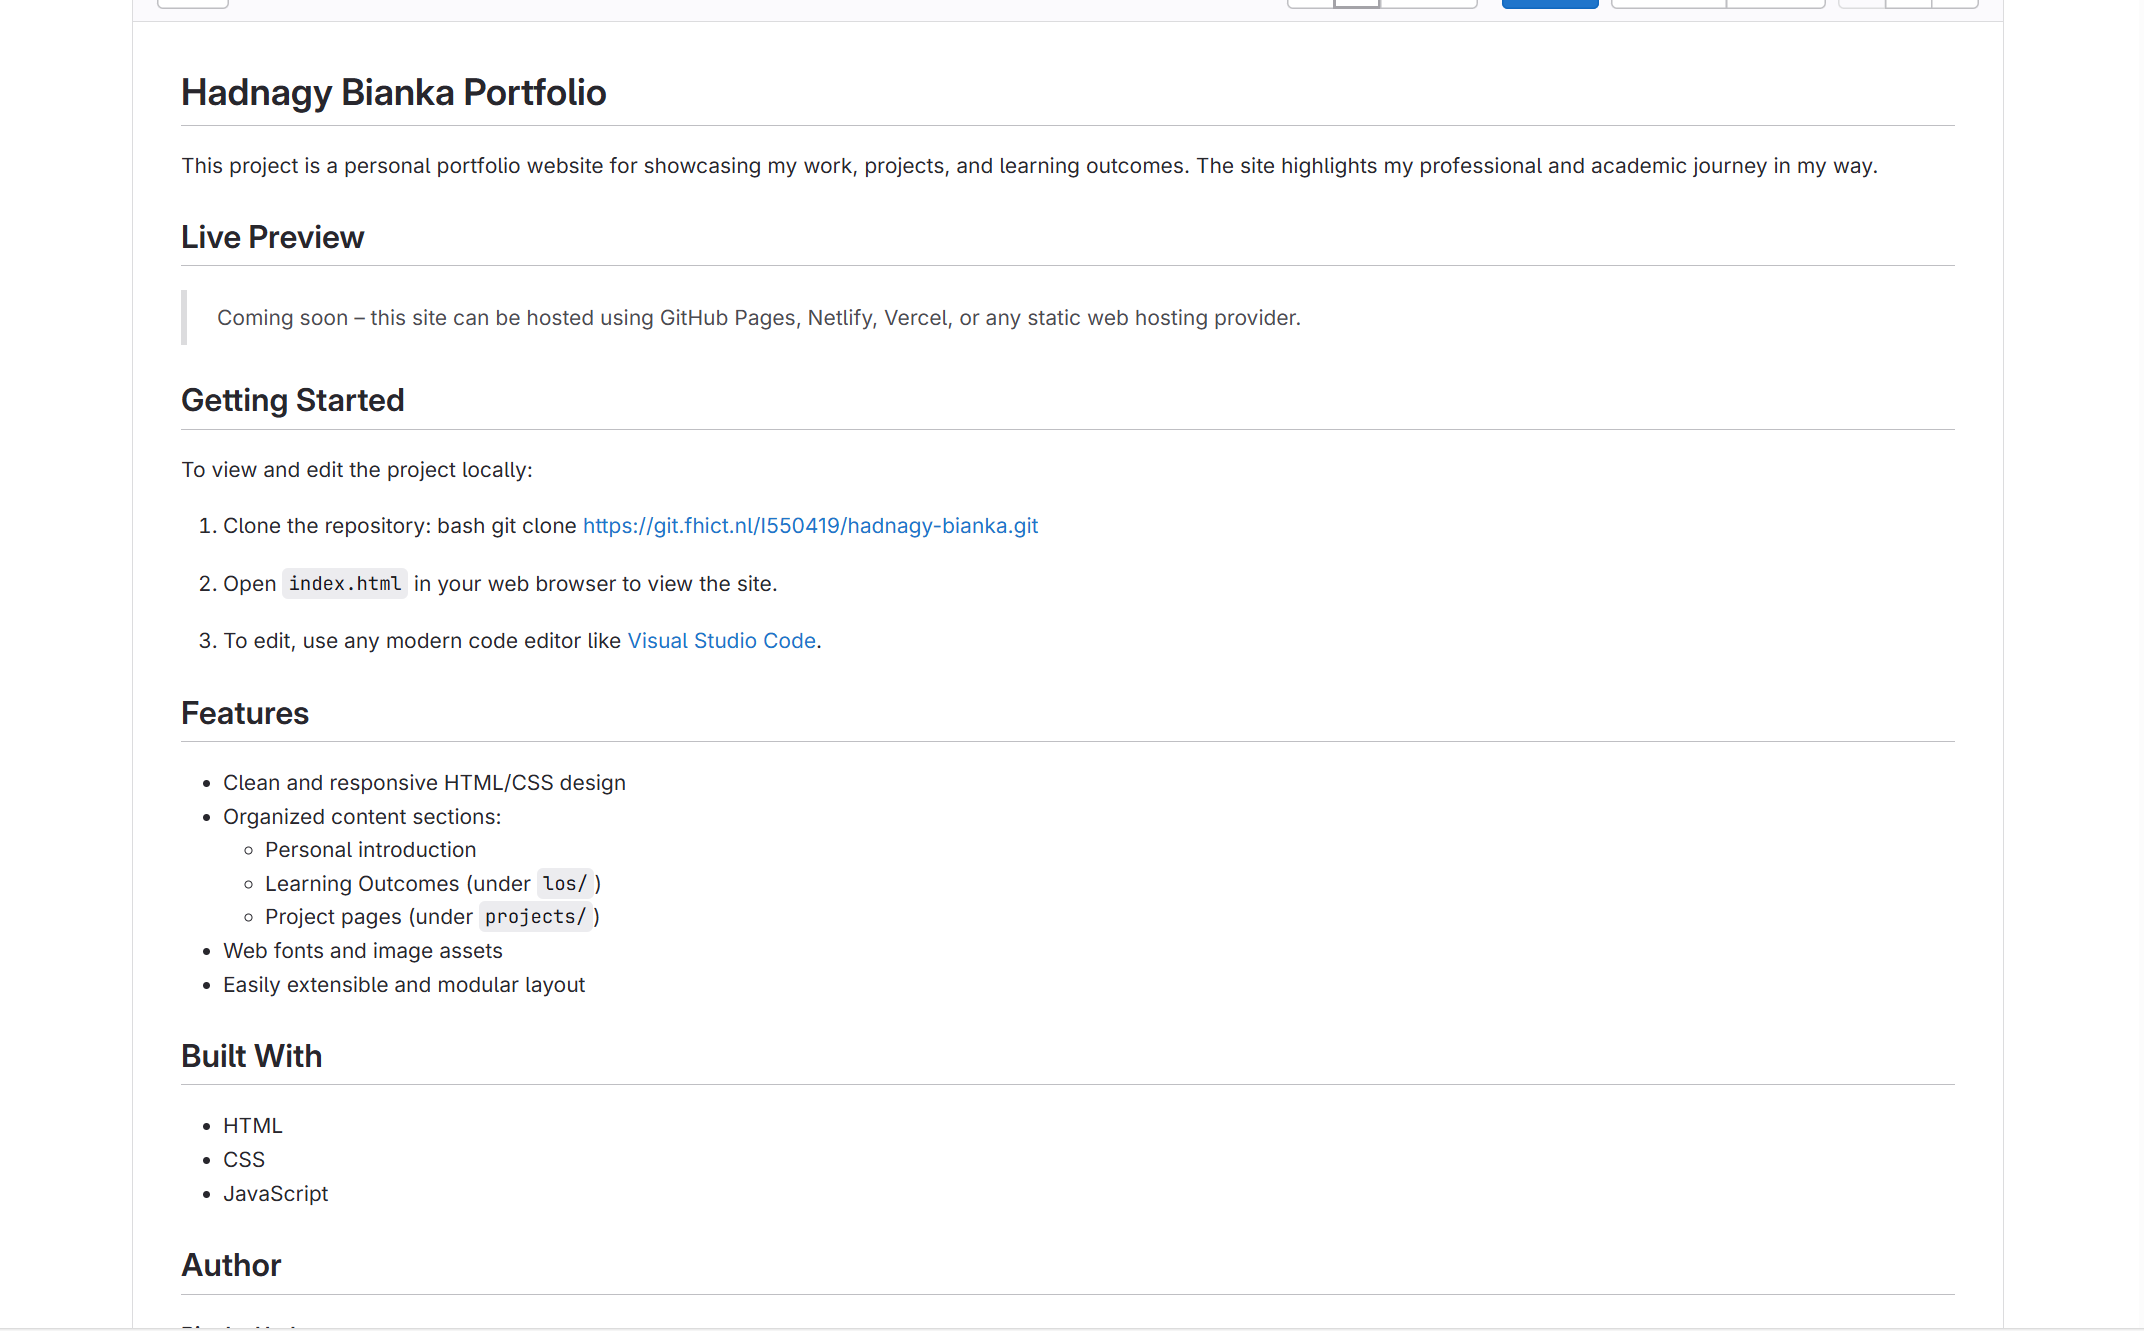Select the index.html inline code snippet

point(344,583)
